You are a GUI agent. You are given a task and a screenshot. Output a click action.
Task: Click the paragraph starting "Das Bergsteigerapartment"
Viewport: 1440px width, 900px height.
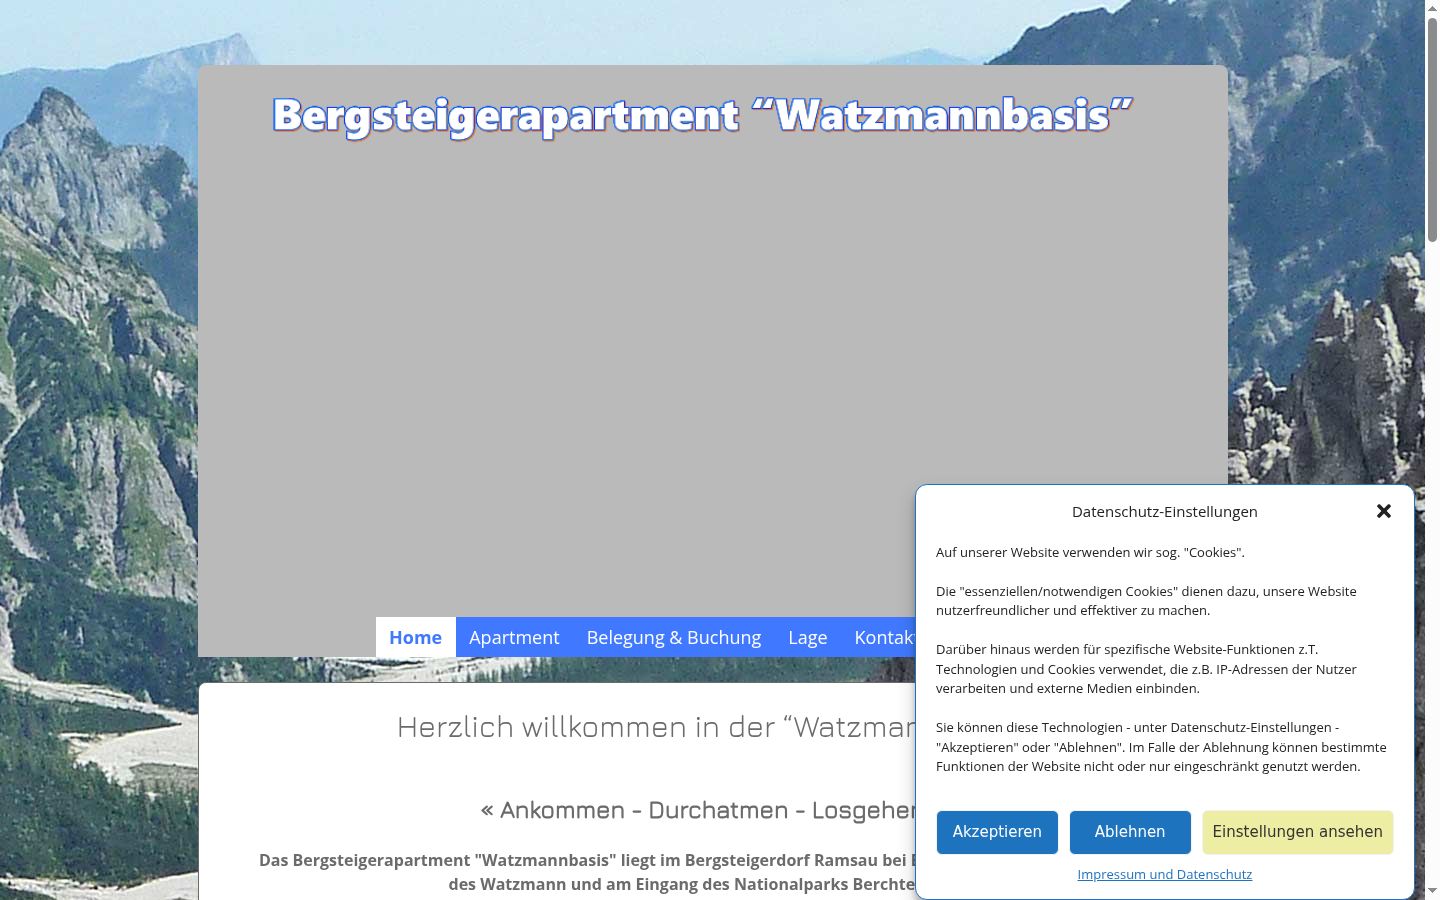[x=587, y=872]
